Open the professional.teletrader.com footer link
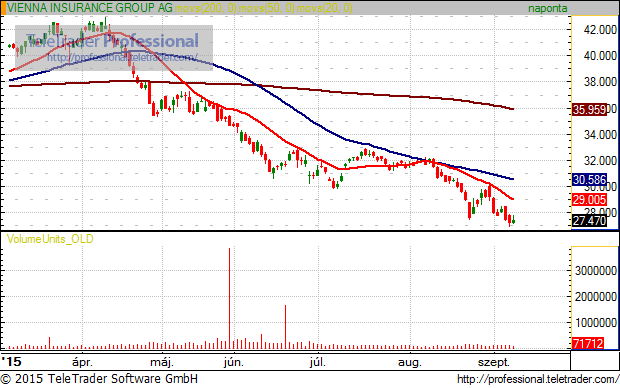 (x=538, y=379)
